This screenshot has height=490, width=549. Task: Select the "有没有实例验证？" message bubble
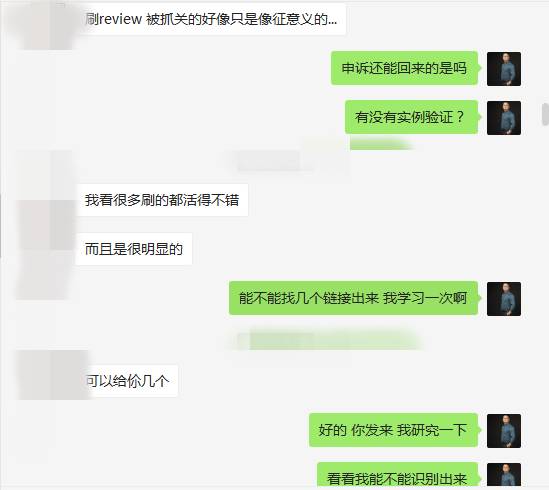click(411, 117)
